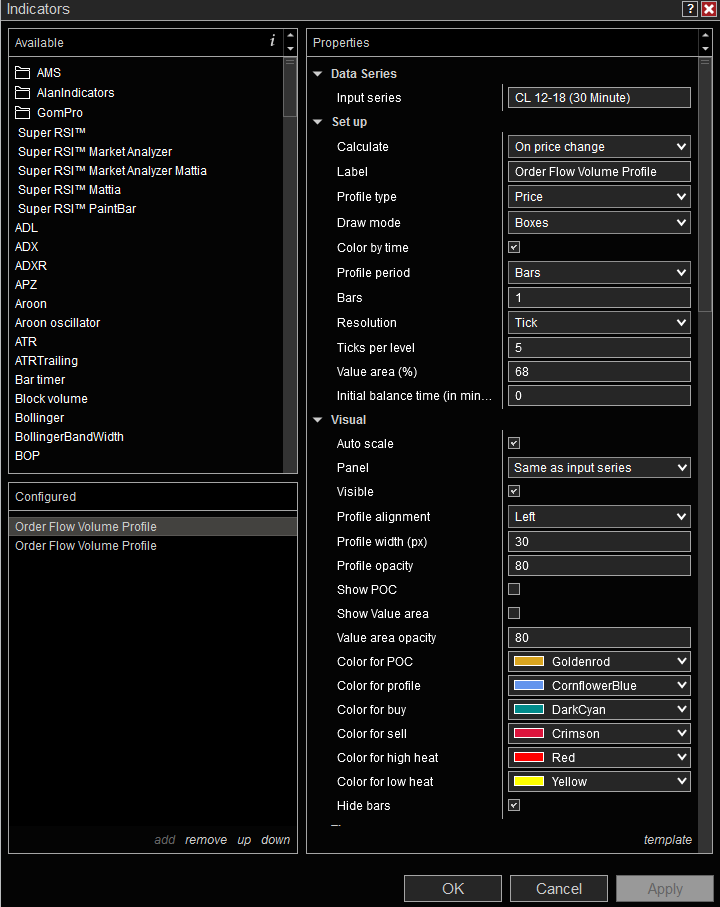Change Color for low heat Yellow swatch
This screenshot has height=907, width=720.
[529, 781]
